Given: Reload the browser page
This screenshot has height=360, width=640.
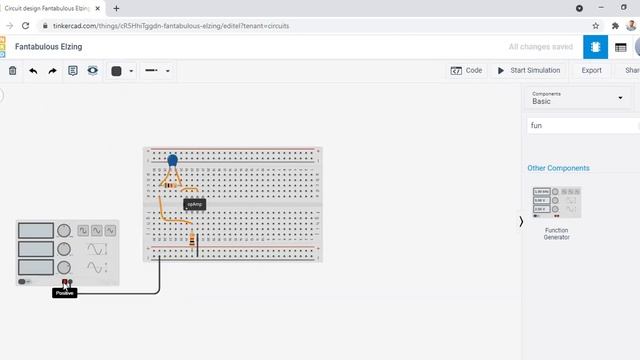Looking at the screenshot, I should [26, 26].
